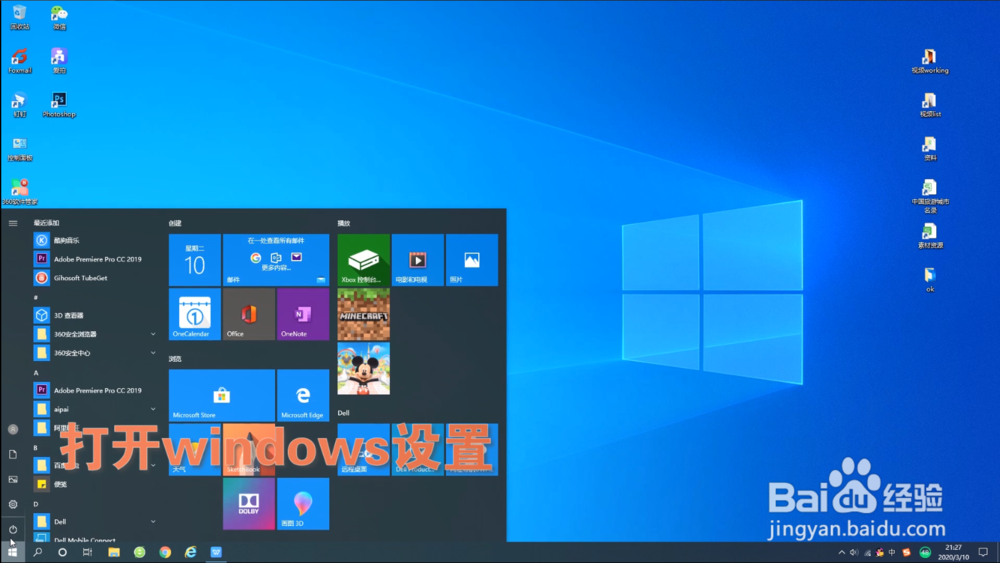Launch Google Chrome from the taskbar
Screen dimensions: 1000x563
pyautogui.click(x=165, y=552)
